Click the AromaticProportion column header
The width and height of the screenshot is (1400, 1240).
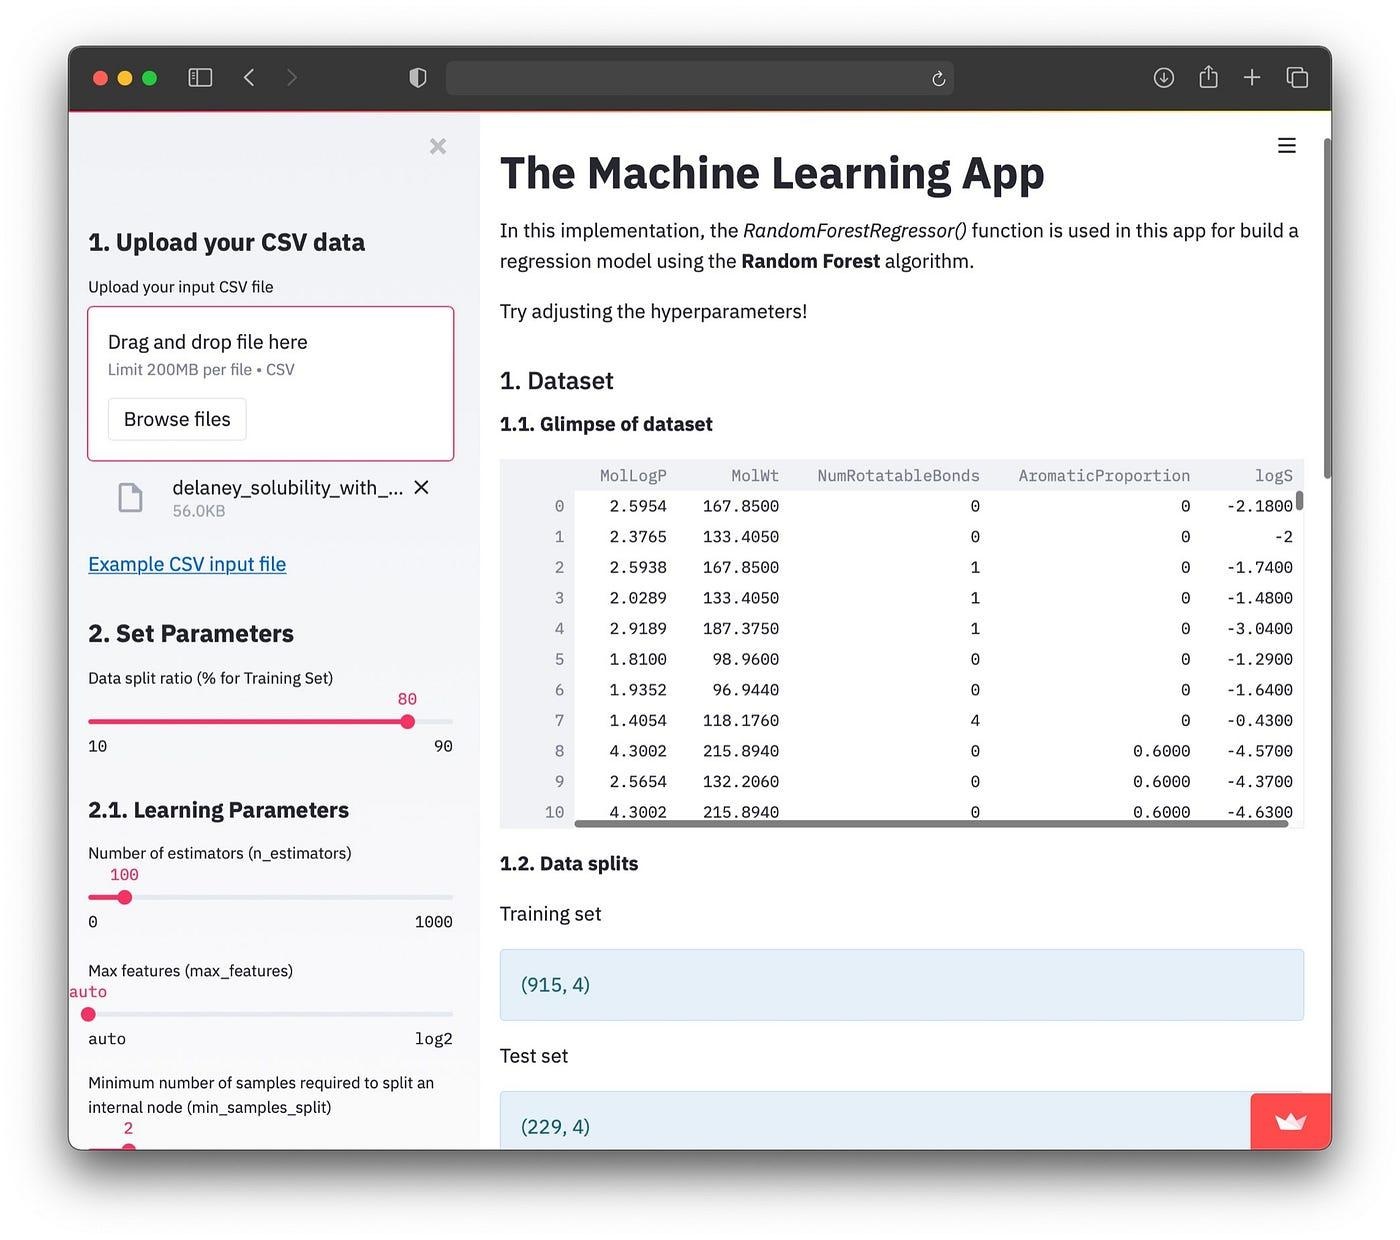1104,476
